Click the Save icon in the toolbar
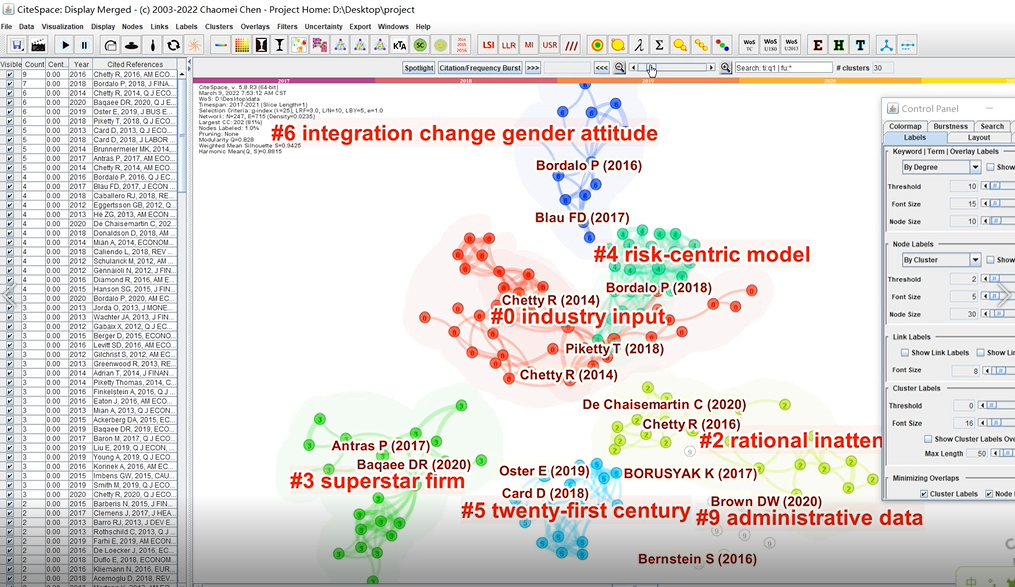Image resolution: width=1015 pixels, height=587 pixels. (x=17, y=45)
